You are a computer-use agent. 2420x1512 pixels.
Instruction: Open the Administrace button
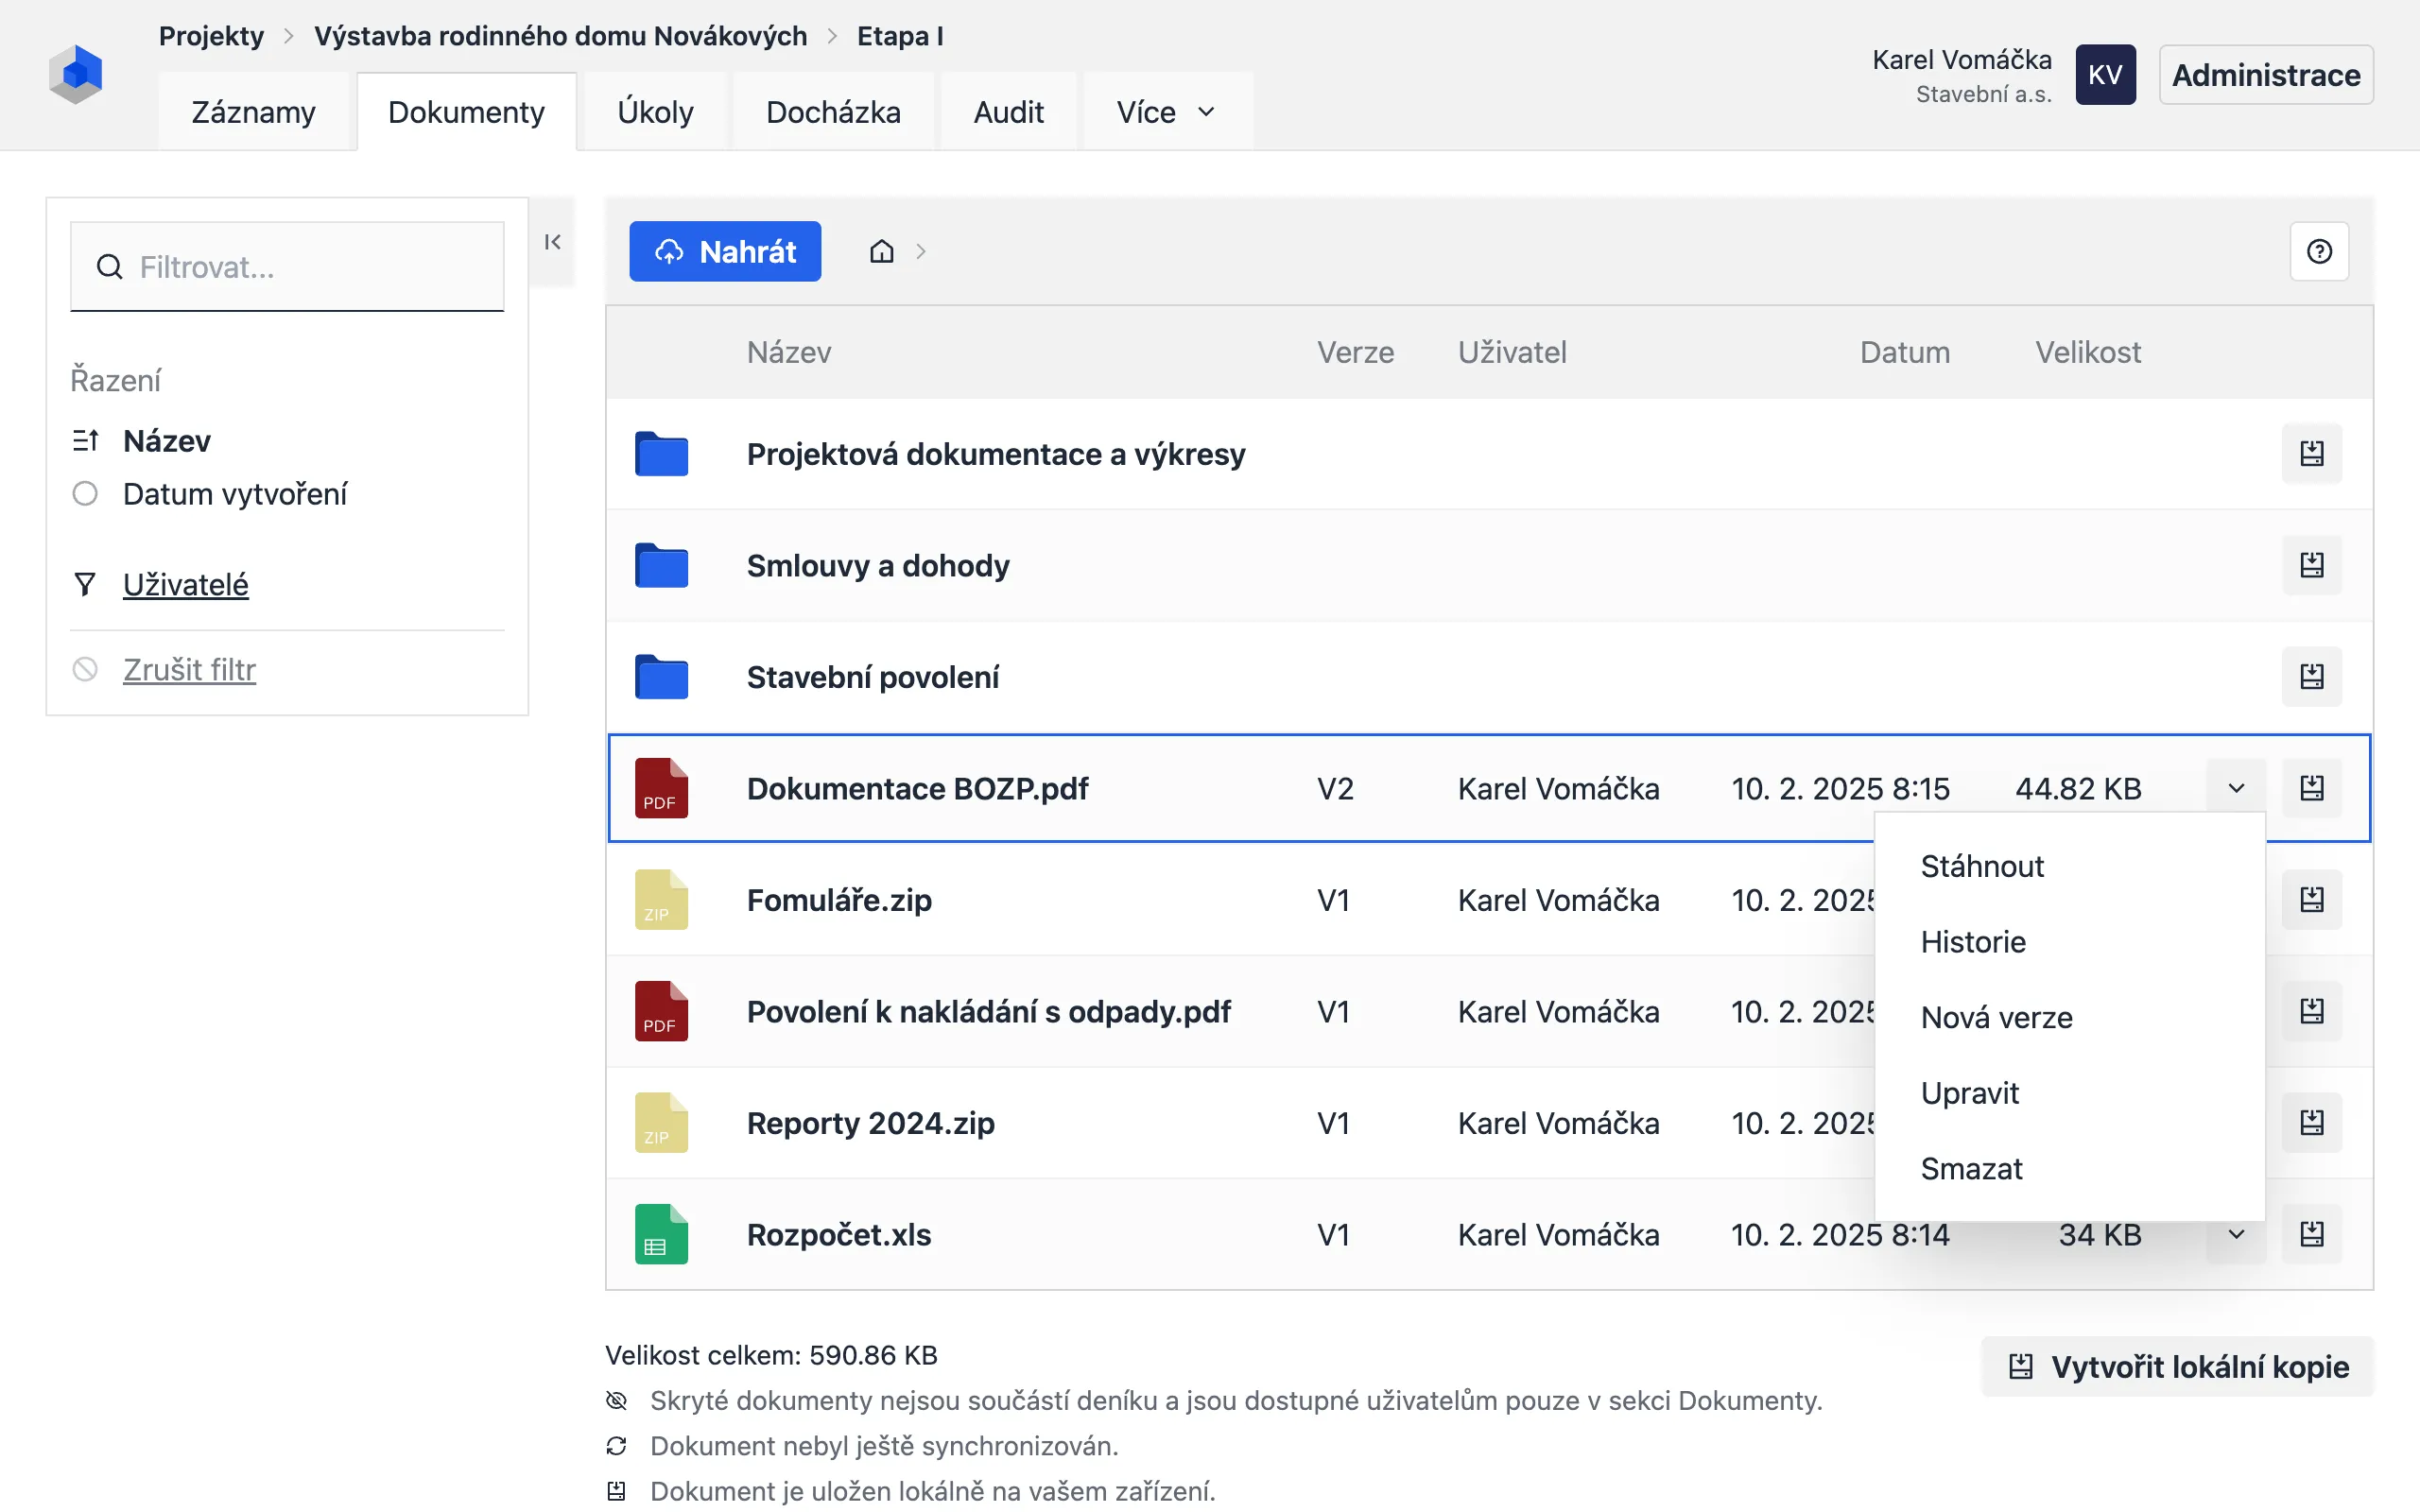pyautogui.click(x=2266, y=75)
